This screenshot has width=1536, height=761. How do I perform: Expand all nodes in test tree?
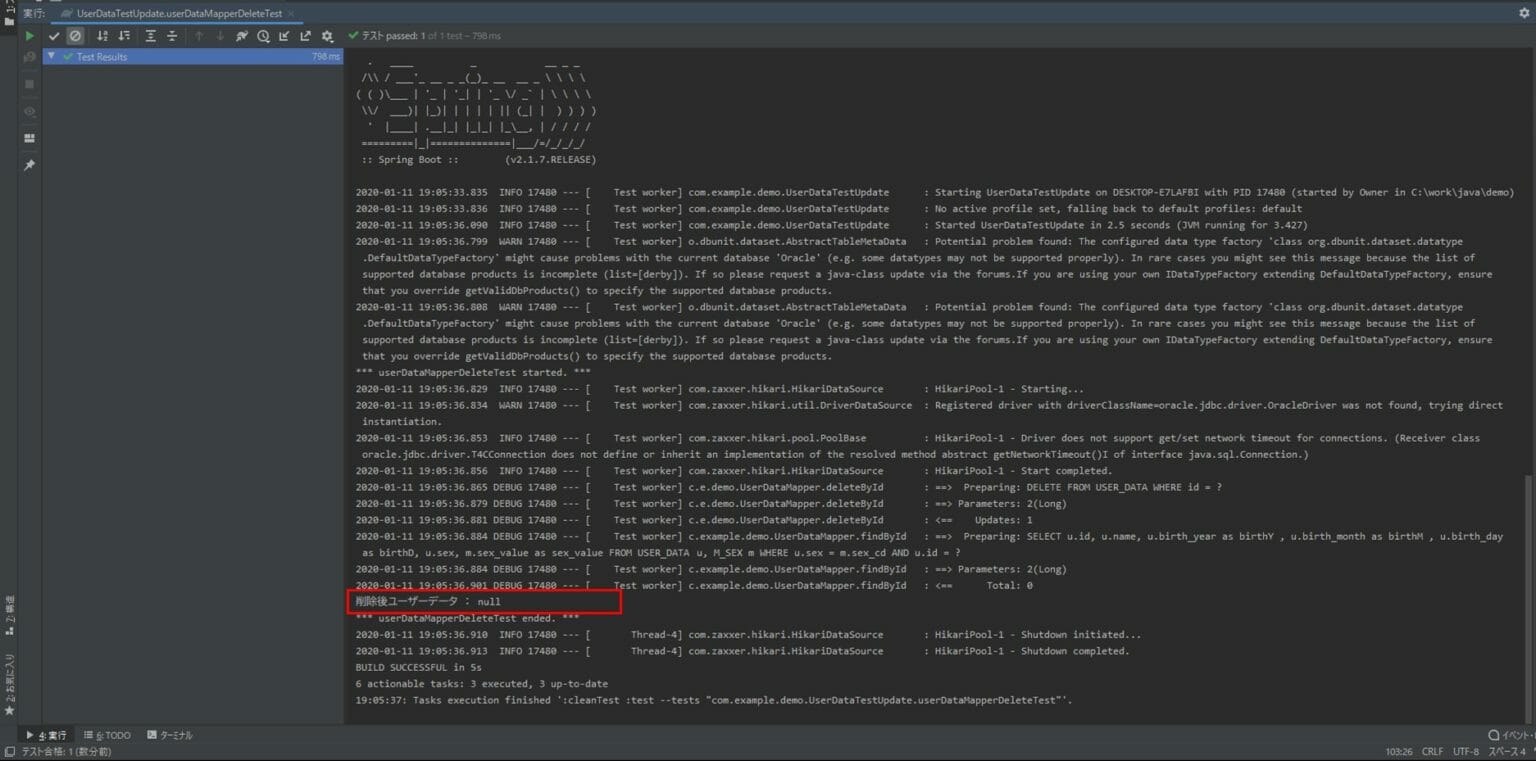(151, 35)
